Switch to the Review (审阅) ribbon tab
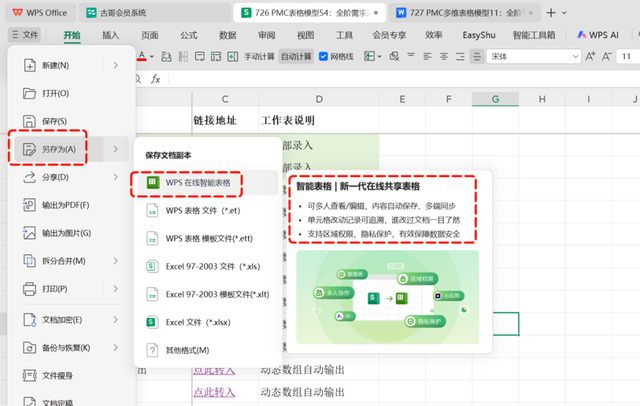The image size is (640, 406). (x=267, y=35)
